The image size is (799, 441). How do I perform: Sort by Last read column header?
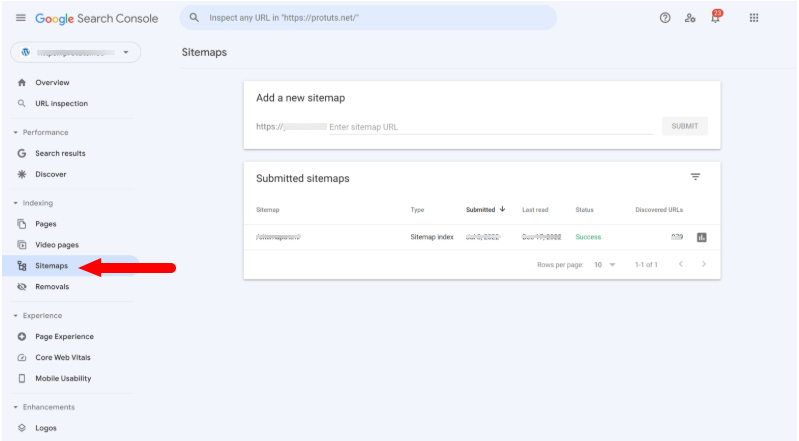click(535, 210)
